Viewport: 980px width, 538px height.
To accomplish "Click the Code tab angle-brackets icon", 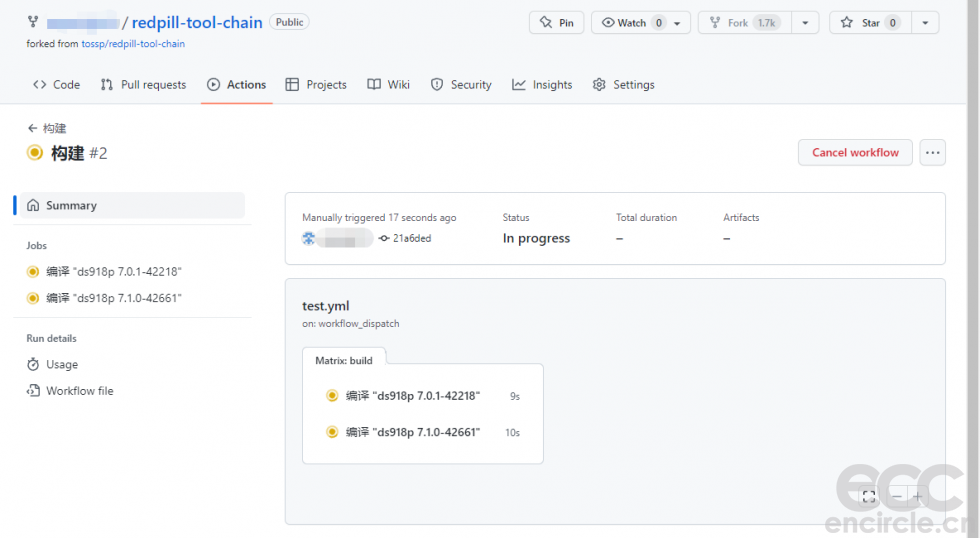I will pyautogui.click(x=39, y=84).
